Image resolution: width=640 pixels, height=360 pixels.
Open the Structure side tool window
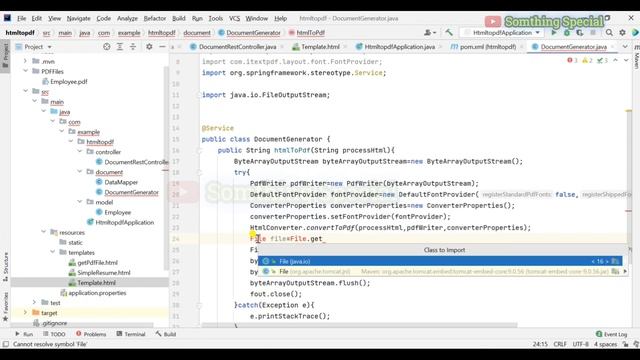(x=5, y=266)
